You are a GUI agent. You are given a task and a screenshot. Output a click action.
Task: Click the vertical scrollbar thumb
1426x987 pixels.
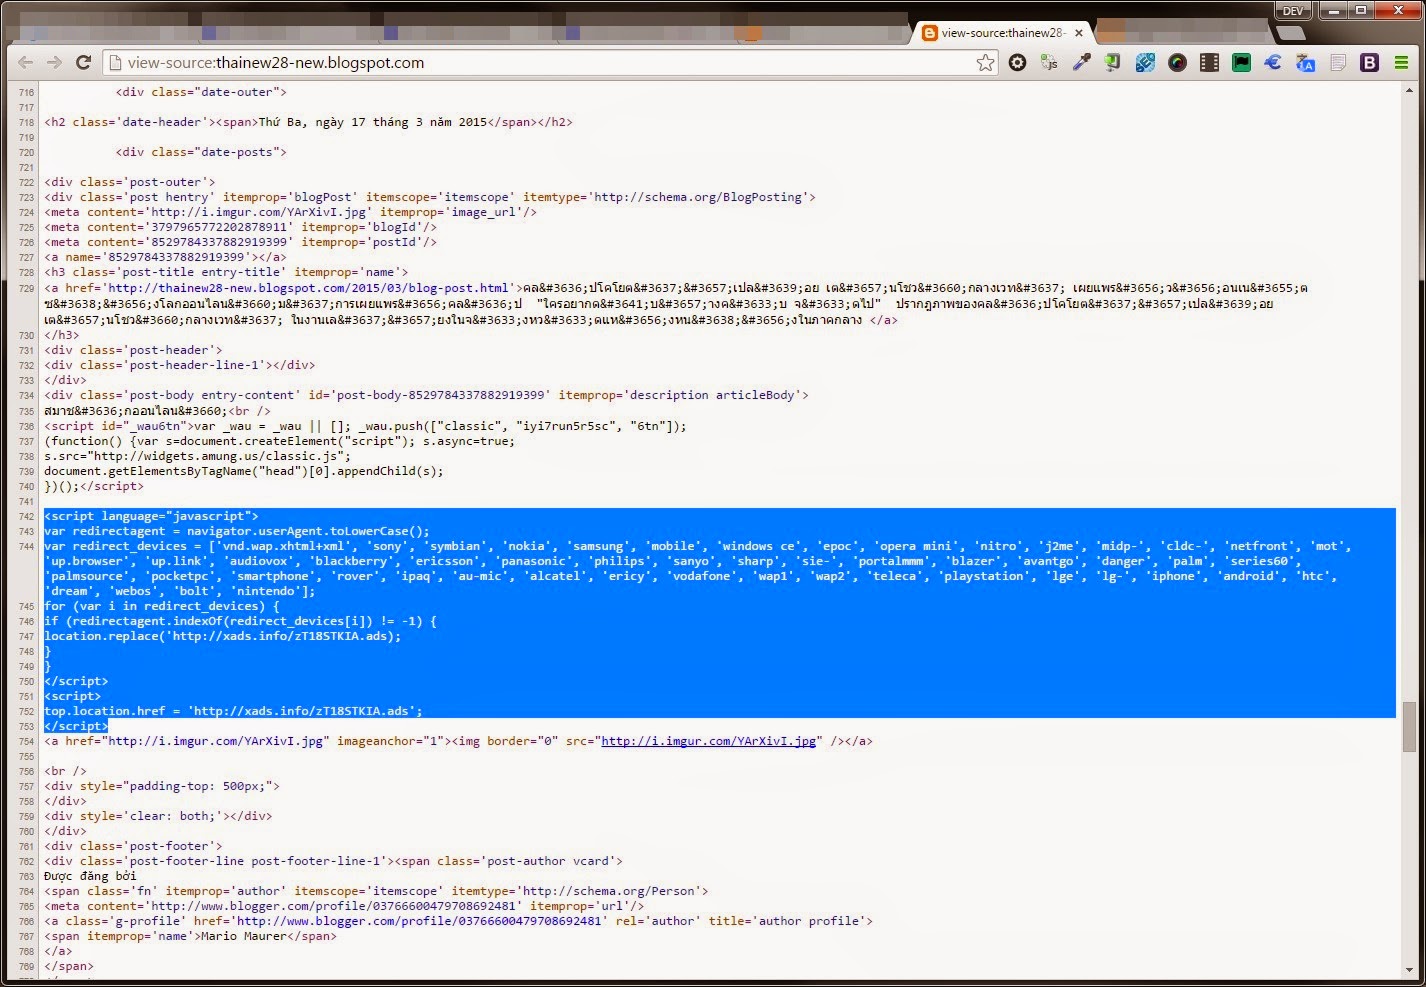(x=1409, y=726)
